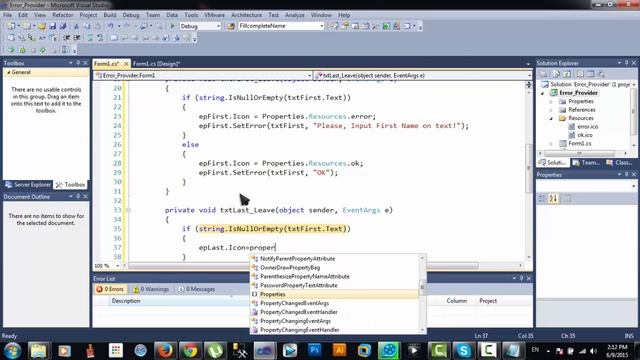Collapse the Resources folder node
The image size is (640, 360).
coord(551,118)
